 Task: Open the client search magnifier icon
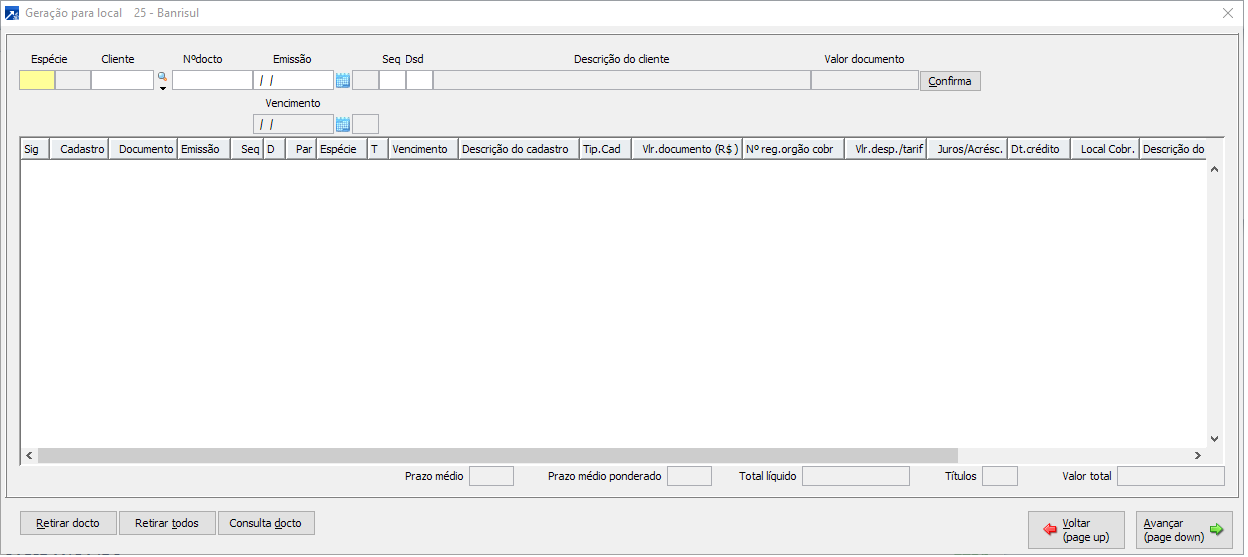tap(162, 77)
